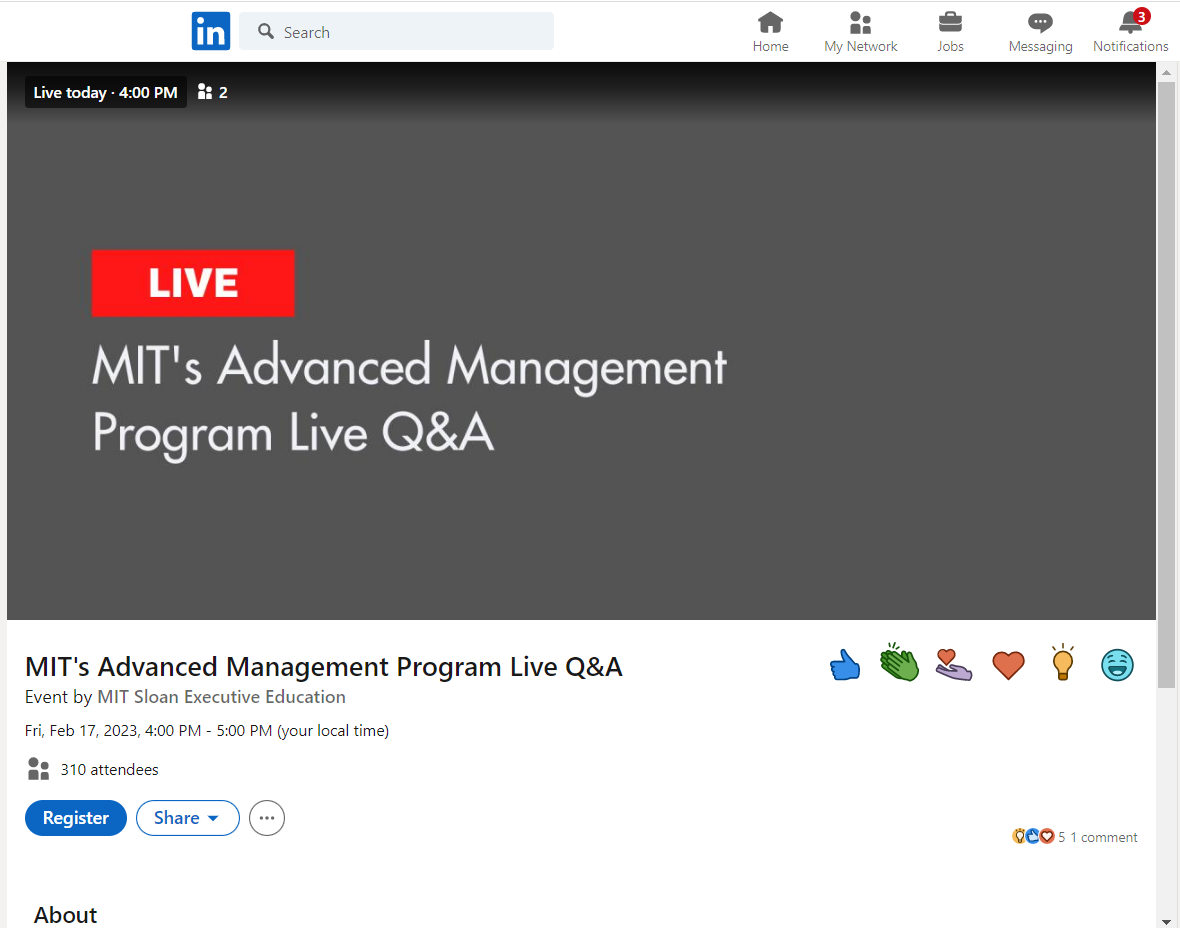Viewport: 1180px width, 928px height.
Task: Click the event title heading text
Action: pos(324,667)
